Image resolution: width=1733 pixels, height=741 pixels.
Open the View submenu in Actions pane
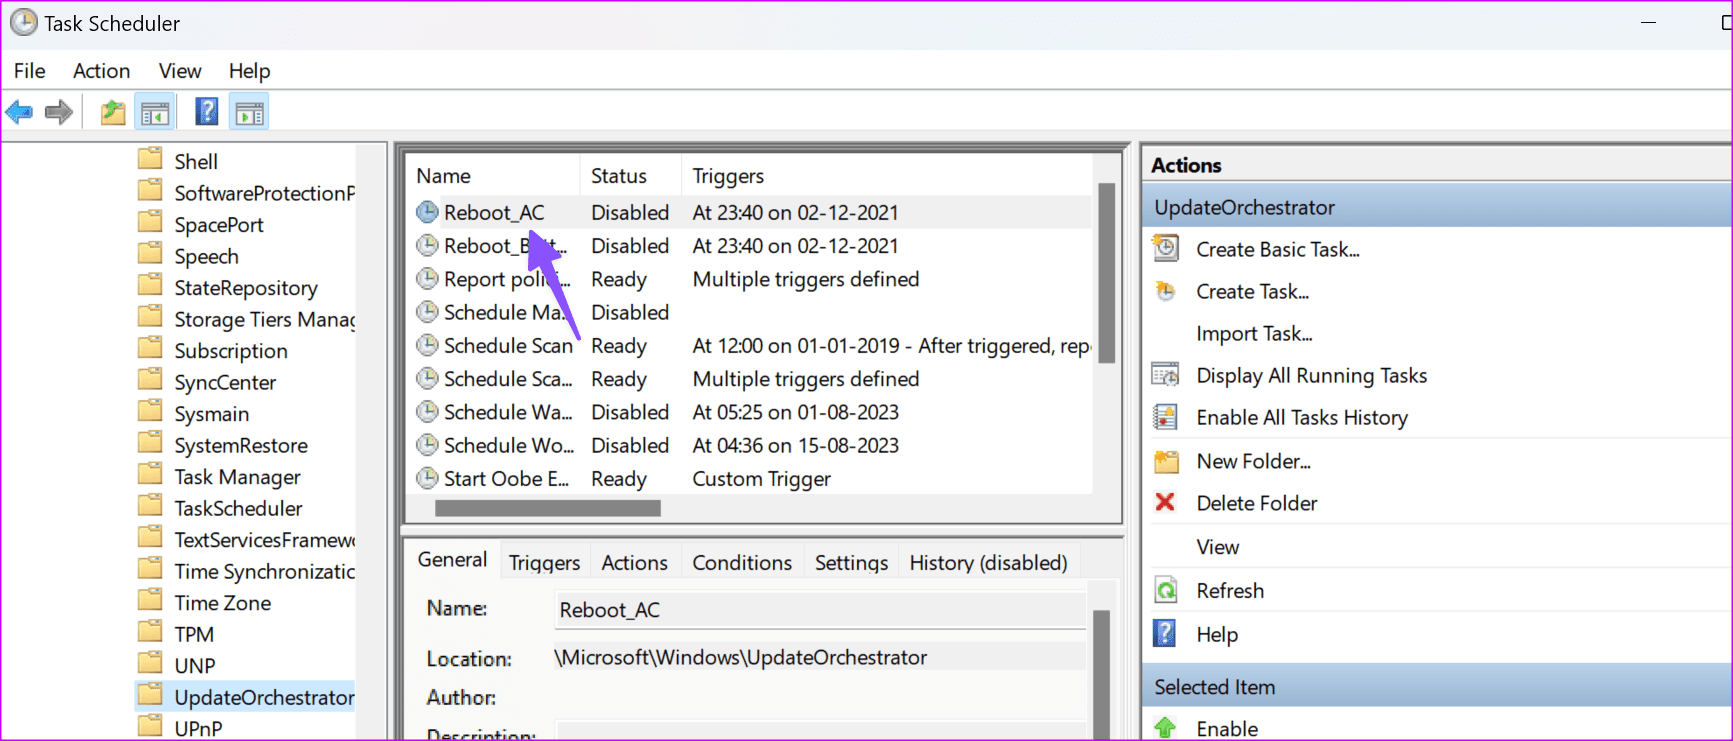pos(1218,547)
